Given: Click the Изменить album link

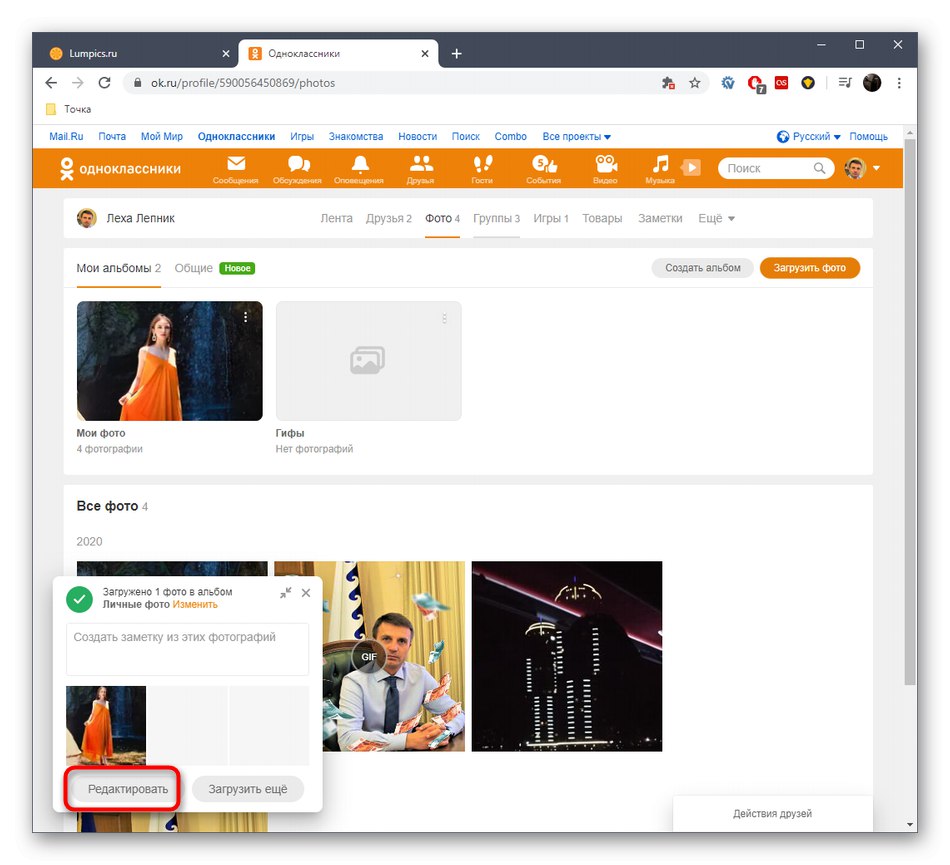Looking at the screenshot, I should (x=195, y=605).
